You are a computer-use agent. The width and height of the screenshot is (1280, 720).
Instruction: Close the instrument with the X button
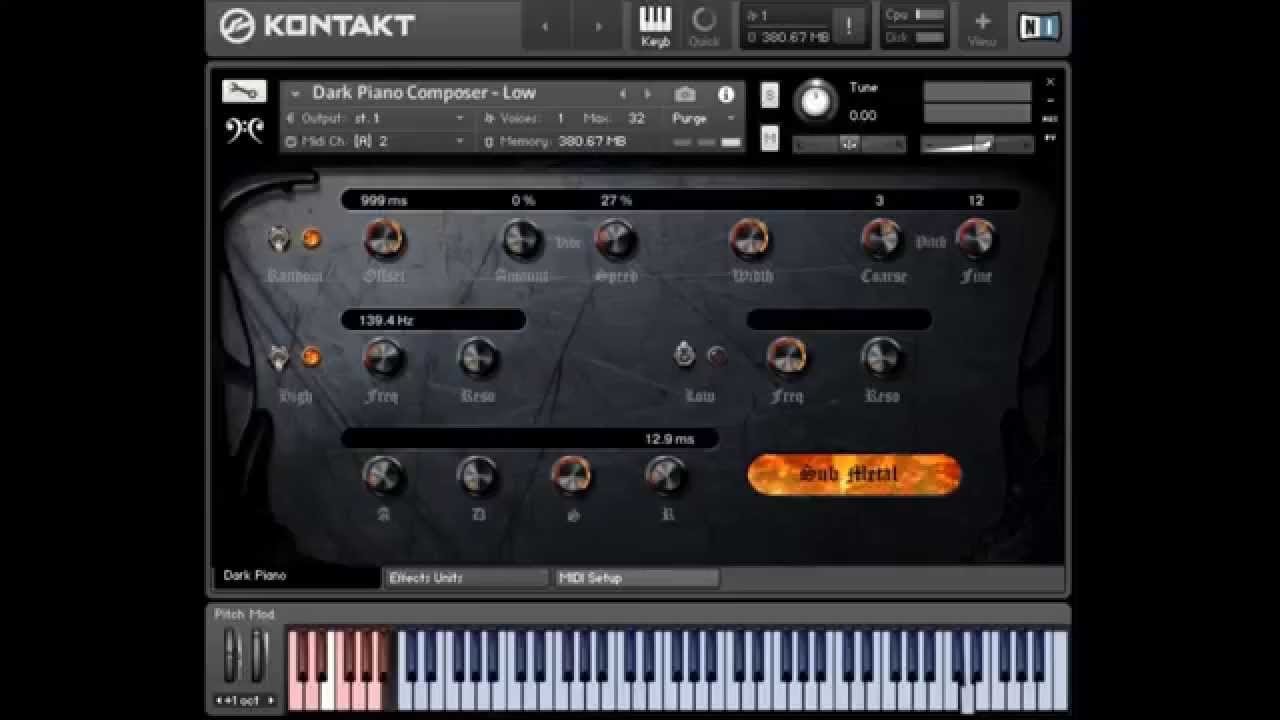[1050, 82]
